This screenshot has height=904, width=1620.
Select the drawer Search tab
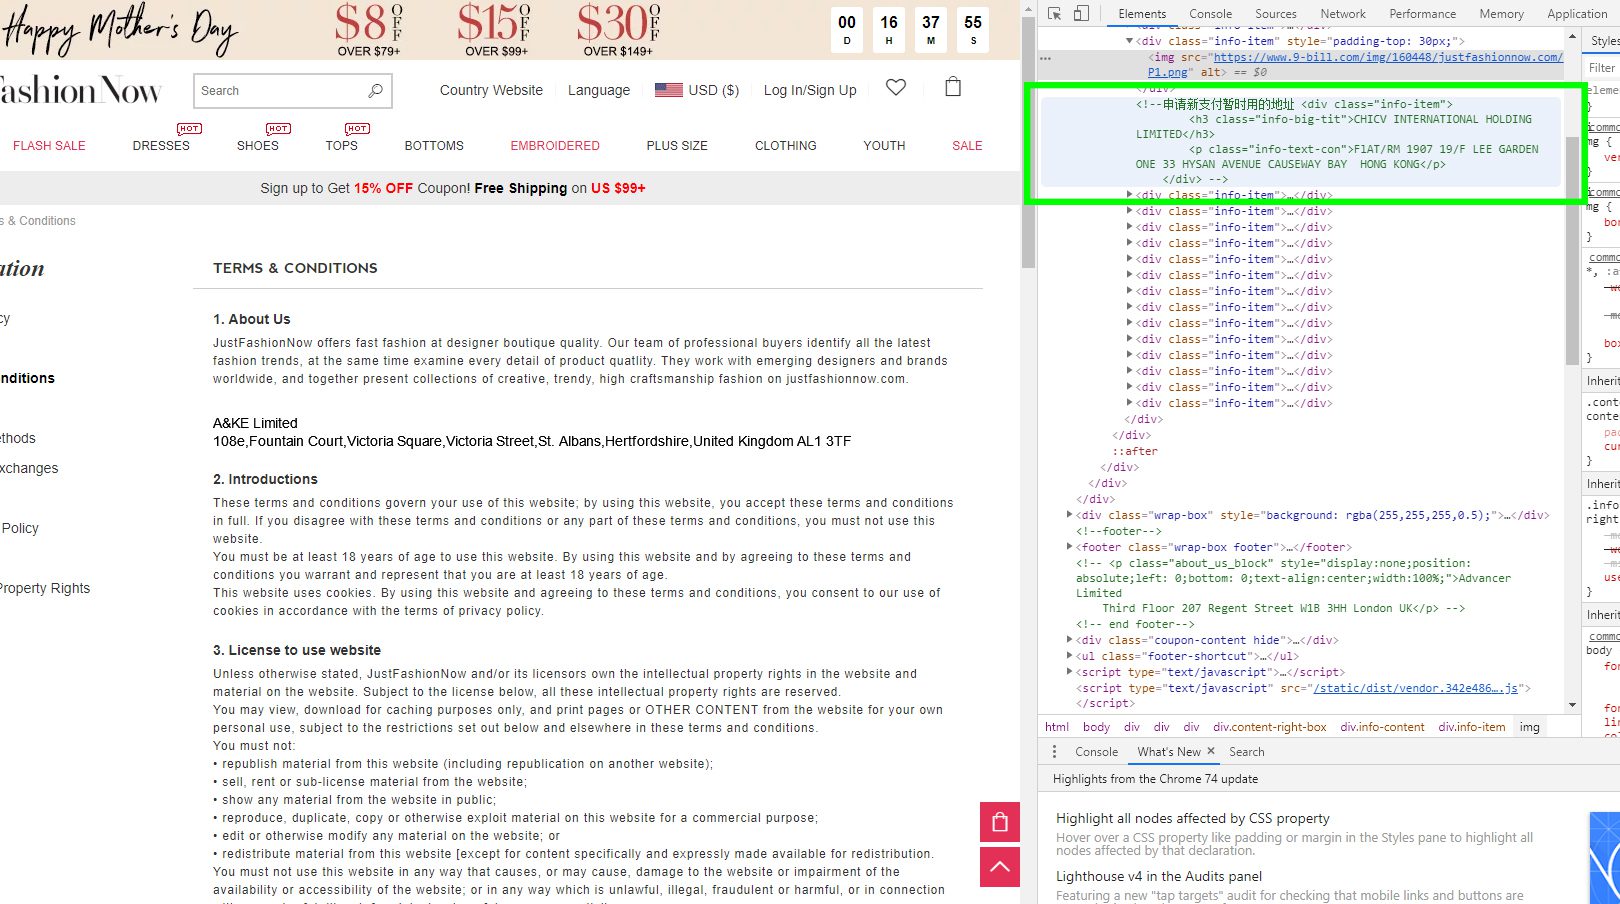(1246, 752)
